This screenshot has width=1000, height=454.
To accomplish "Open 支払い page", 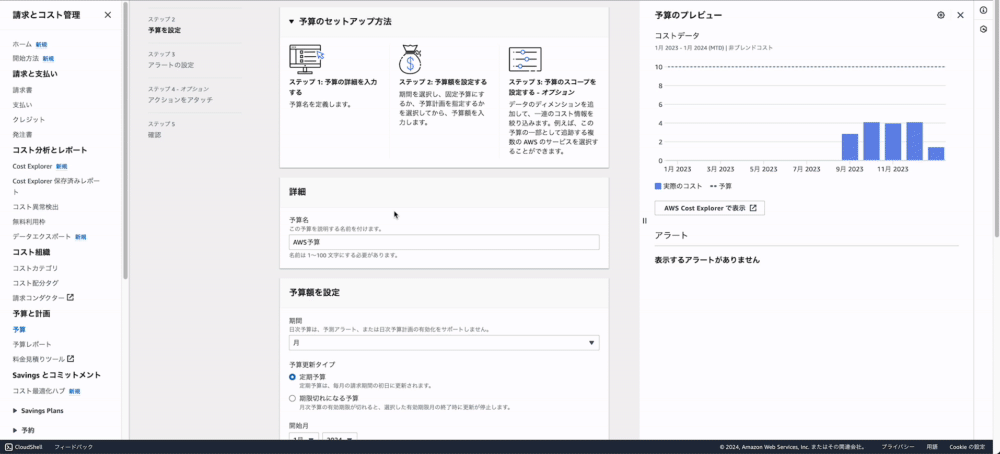I will [x=22, y=105].
